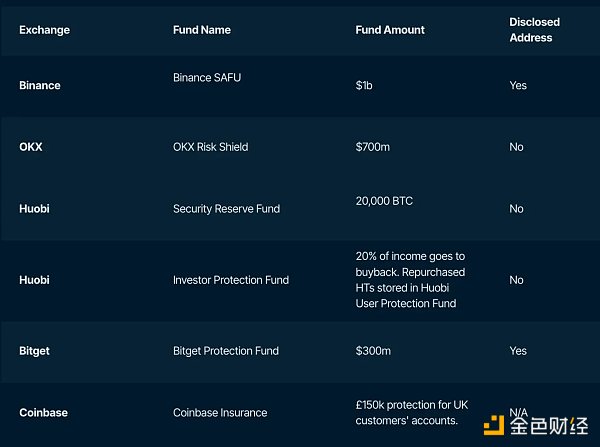Select the OKX exchange name

[31, 147]
